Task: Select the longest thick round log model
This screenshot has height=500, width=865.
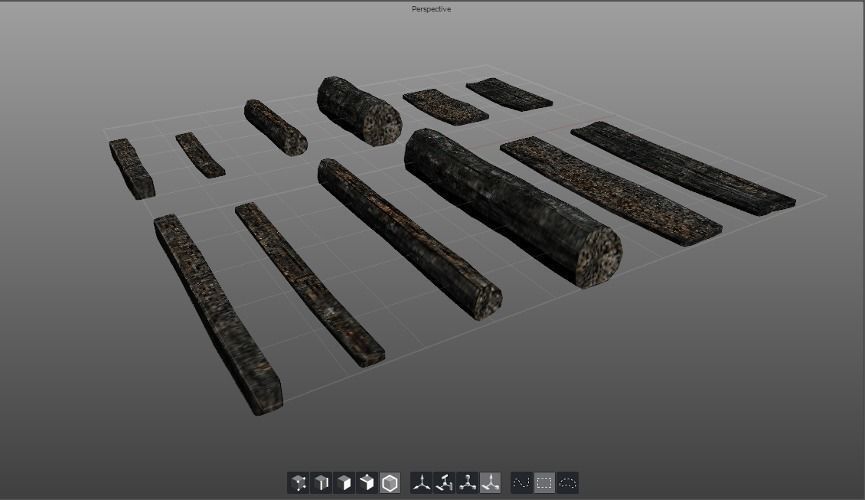Action: 513,207
